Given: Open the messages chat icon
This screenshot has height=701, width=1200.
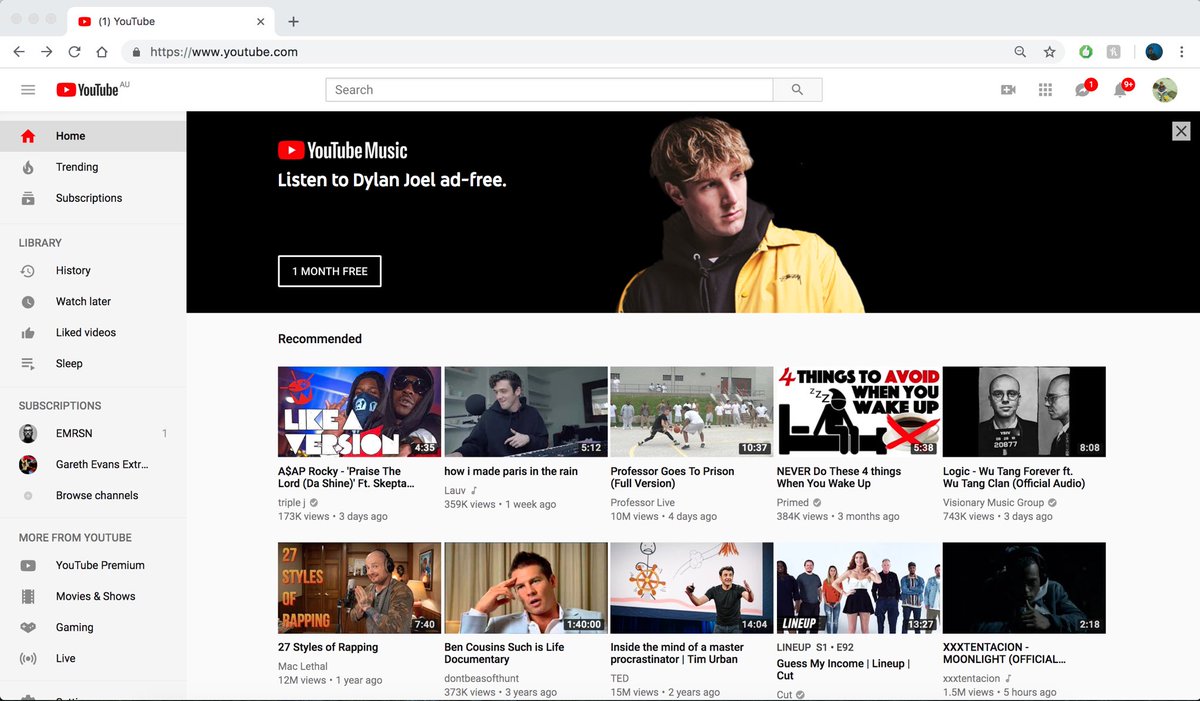Looking at the screenshot, I should pos(1083,90).
